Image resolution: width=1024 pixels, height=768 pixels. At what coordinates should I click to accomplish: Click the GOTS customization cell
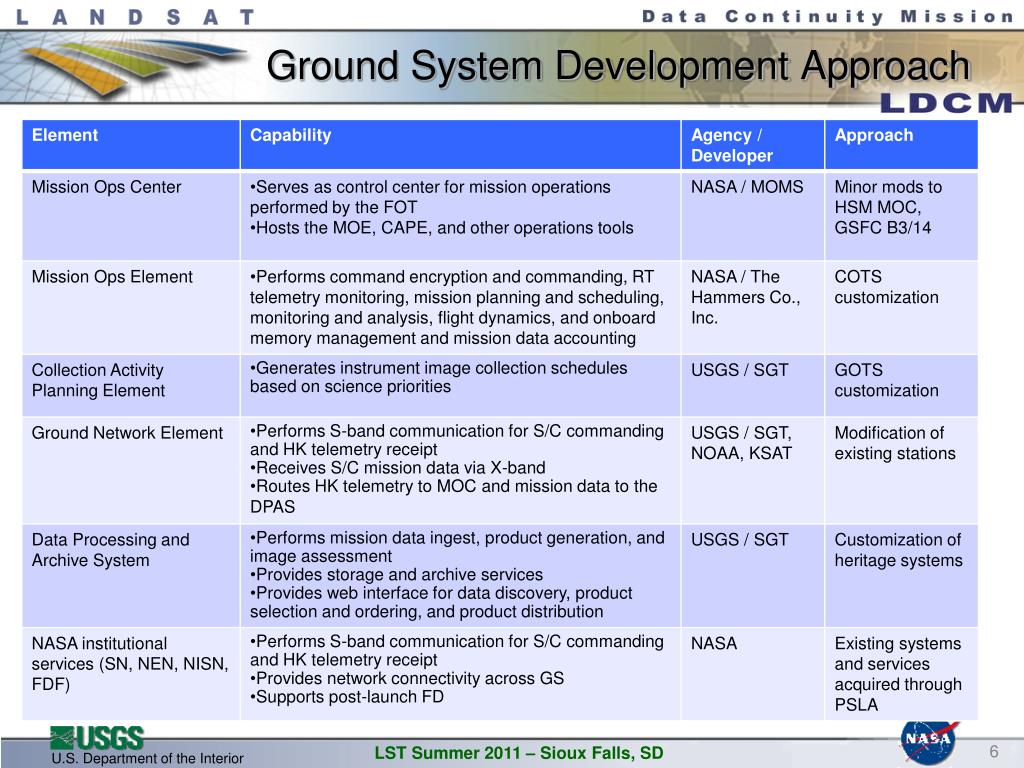(901, 385)
